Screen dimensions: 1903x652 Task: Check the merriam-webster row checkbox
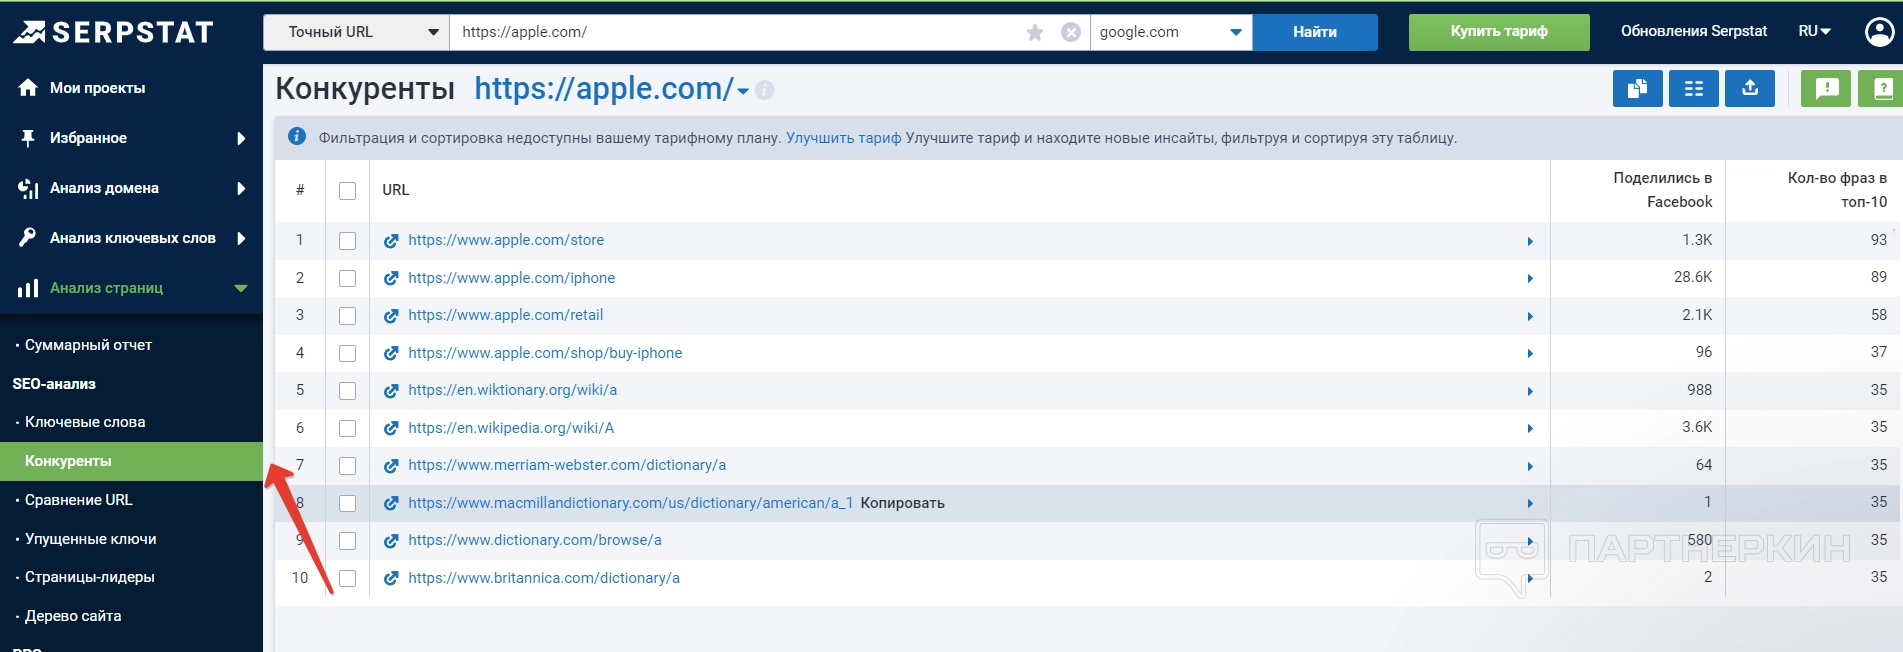pos(347,466)
